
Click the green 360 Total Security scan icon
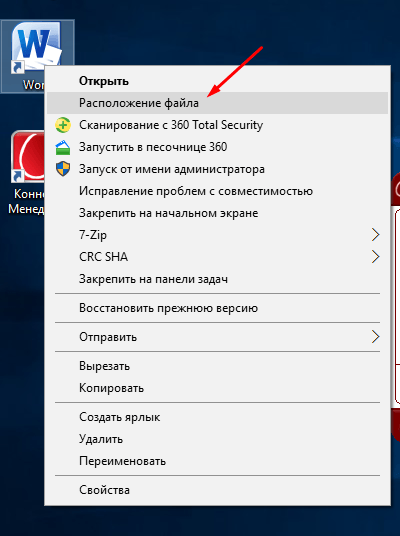coord(63,125)
